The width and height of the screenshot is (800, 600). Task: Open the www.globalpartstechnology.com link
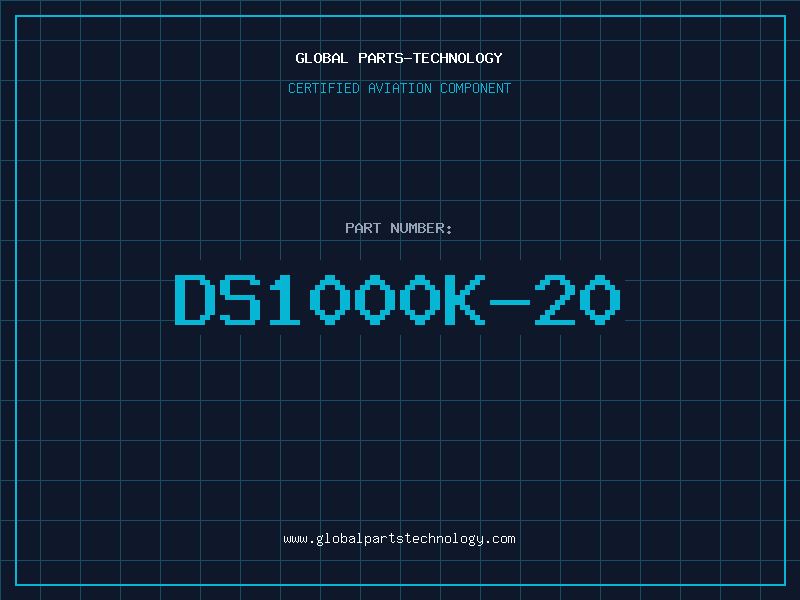point(399,539)
